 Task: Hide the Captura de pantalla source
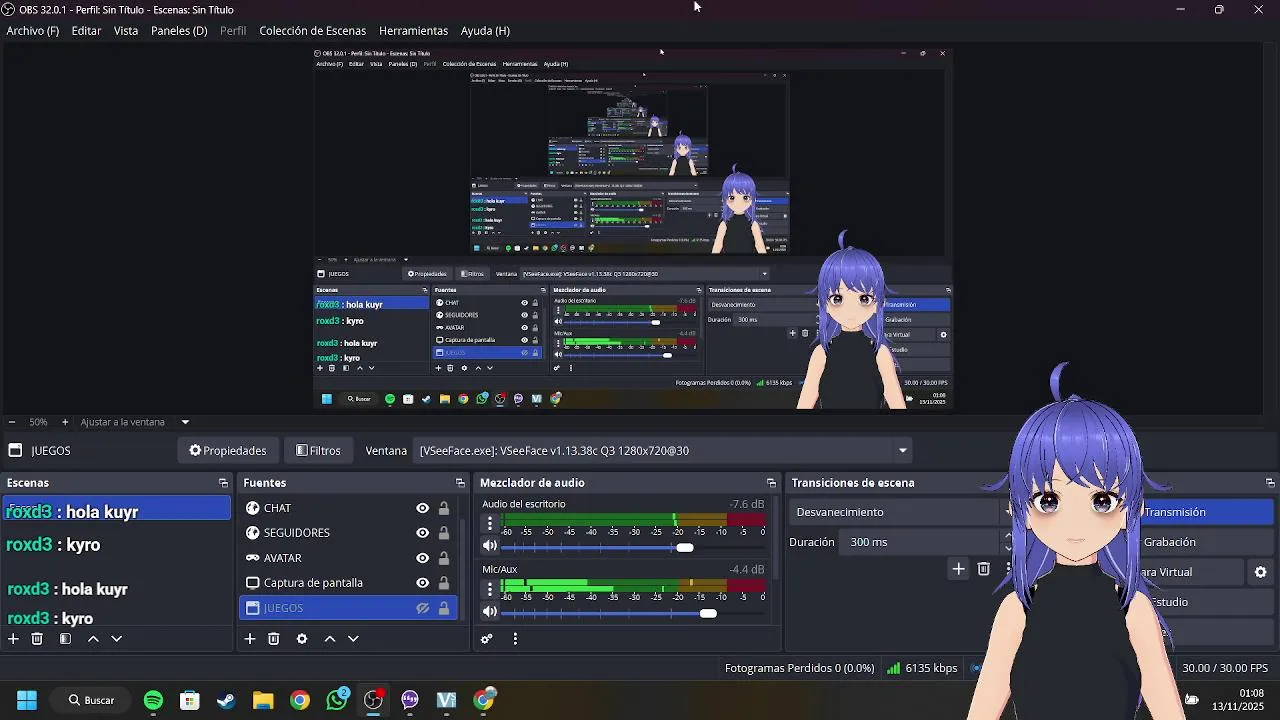(x=423, y=583)
